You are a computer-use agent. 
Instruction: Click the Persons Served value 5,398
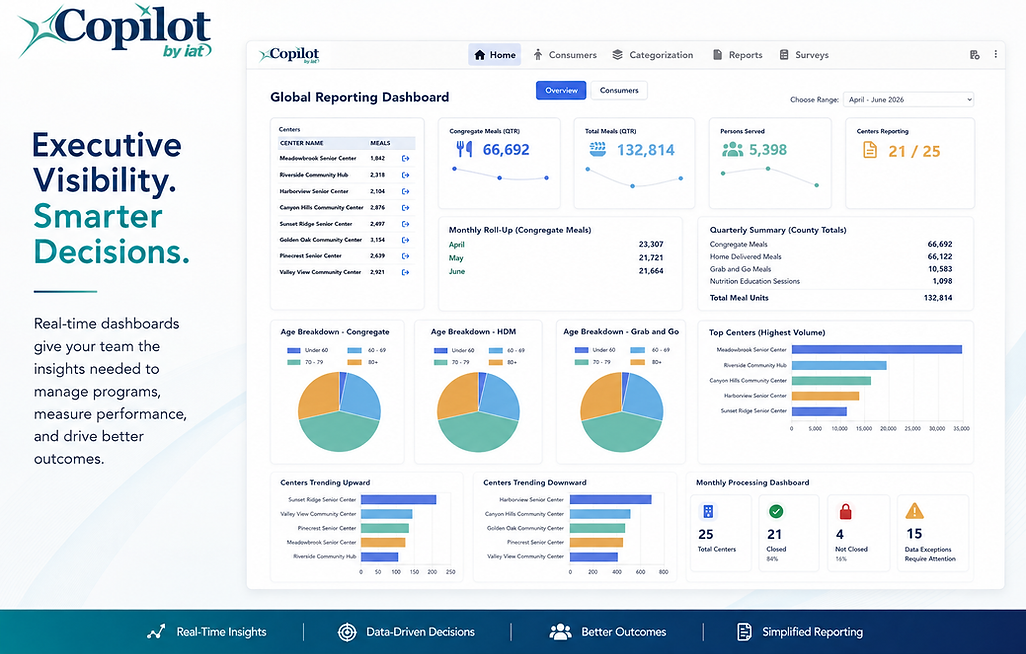[768, 150]
